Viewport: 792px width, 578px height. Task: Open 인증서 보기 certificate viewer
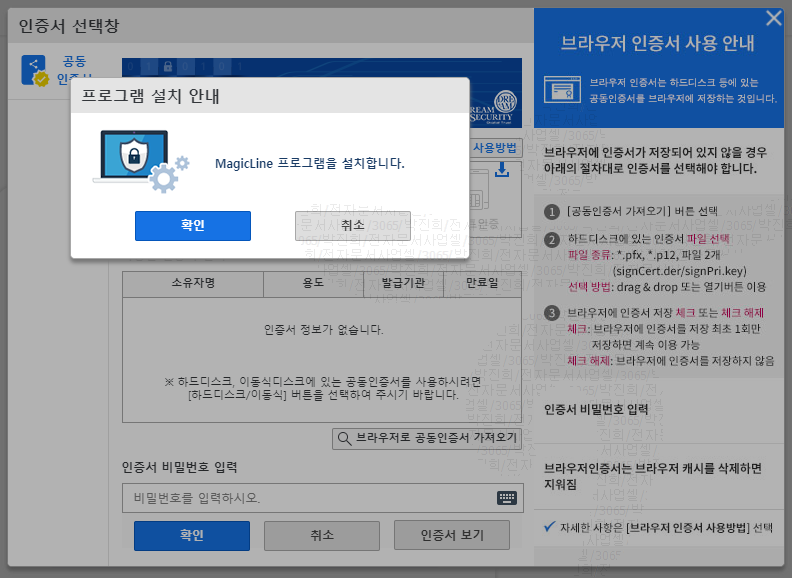click(x=452, y=535)
